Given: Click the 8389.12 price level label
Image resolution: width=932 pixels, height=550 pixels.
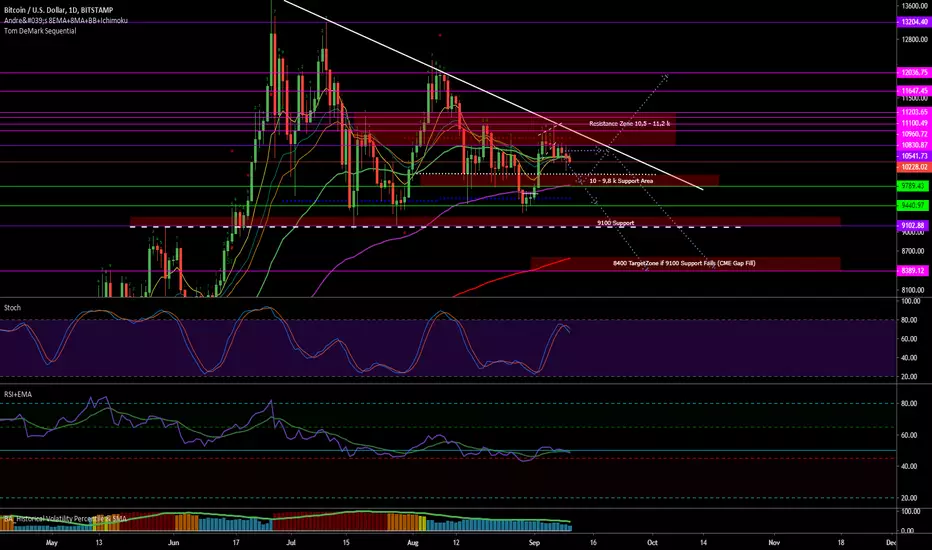Looking at the screenshot, I should click(x=912, y=271).
